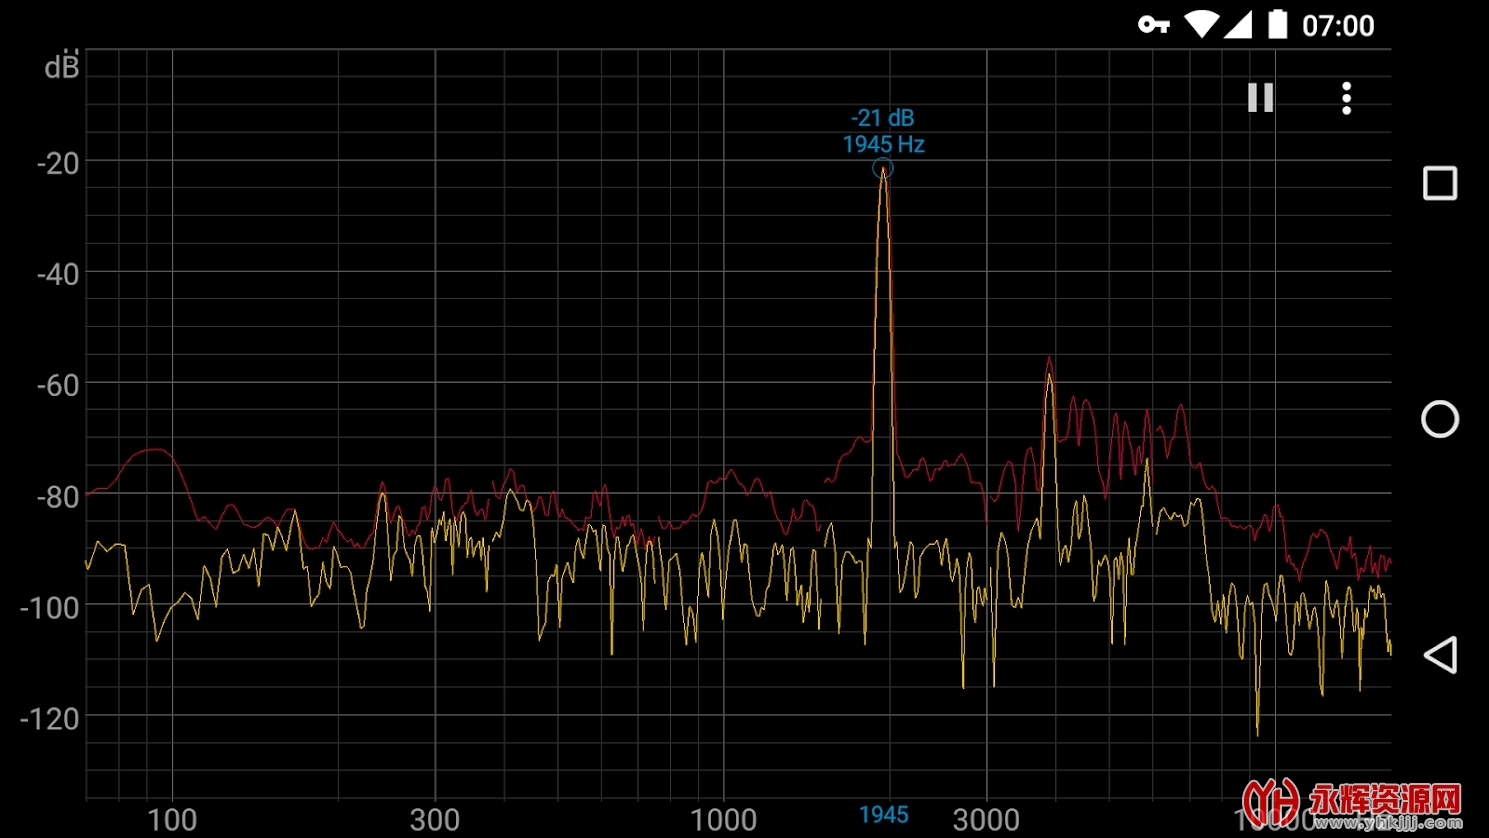Open the three-dot overflow menu
1489x838 pixels.
(x=1346, y=98)
